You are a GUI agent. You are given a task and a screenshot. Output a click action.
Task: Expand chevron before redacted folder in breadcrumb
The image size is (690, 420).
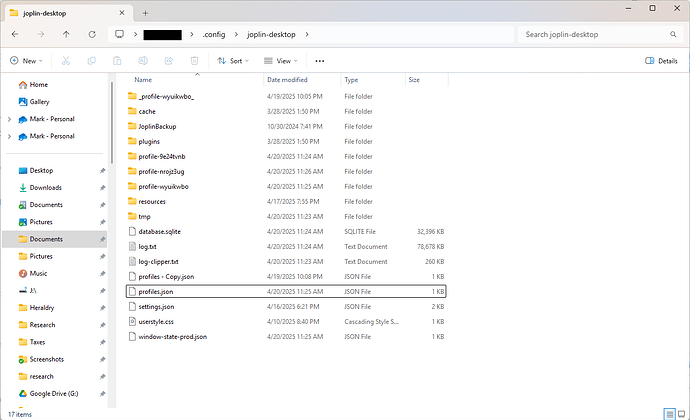click(135, 34)
